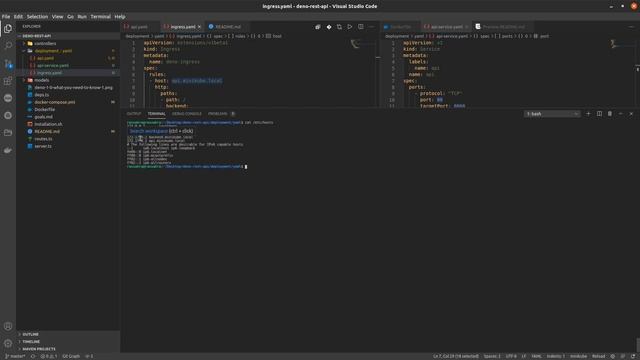
Task: Open the Docker whale icon in activity bar
Action: tap(8, 150)
